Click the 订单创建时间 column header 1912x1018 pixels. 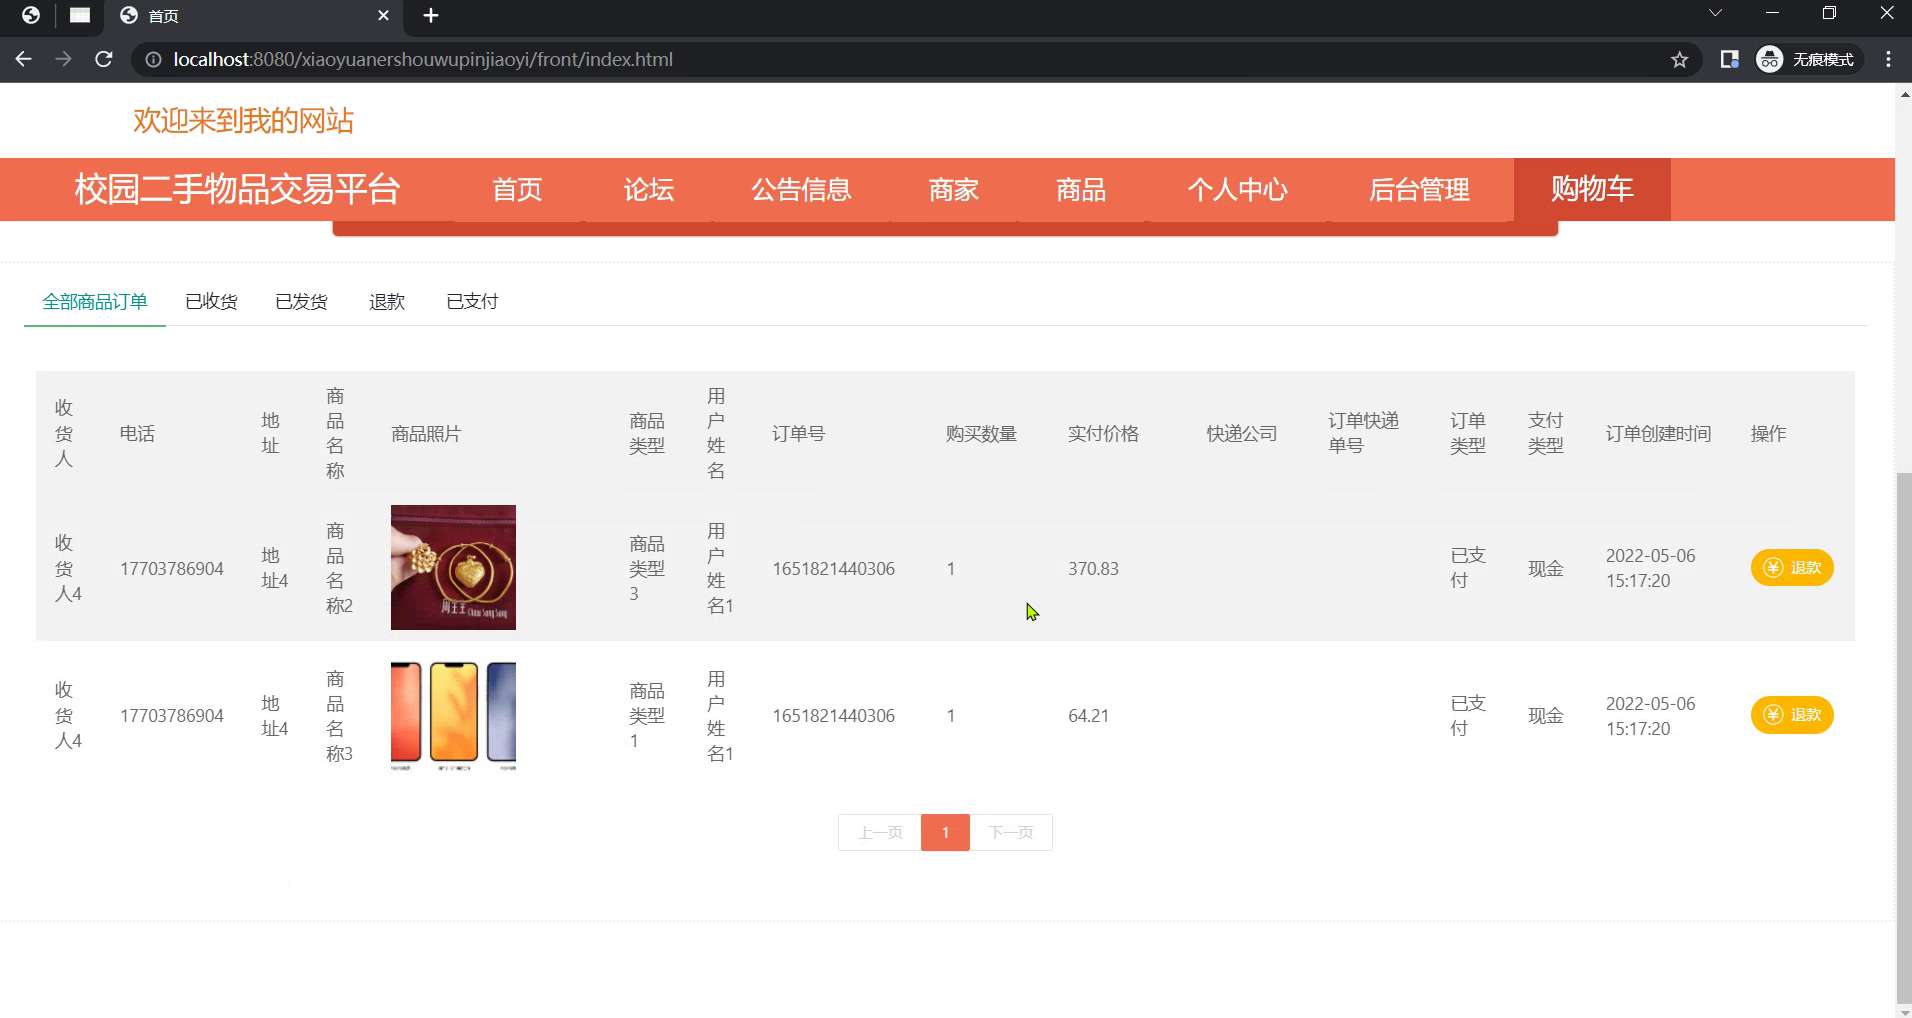1658,434
